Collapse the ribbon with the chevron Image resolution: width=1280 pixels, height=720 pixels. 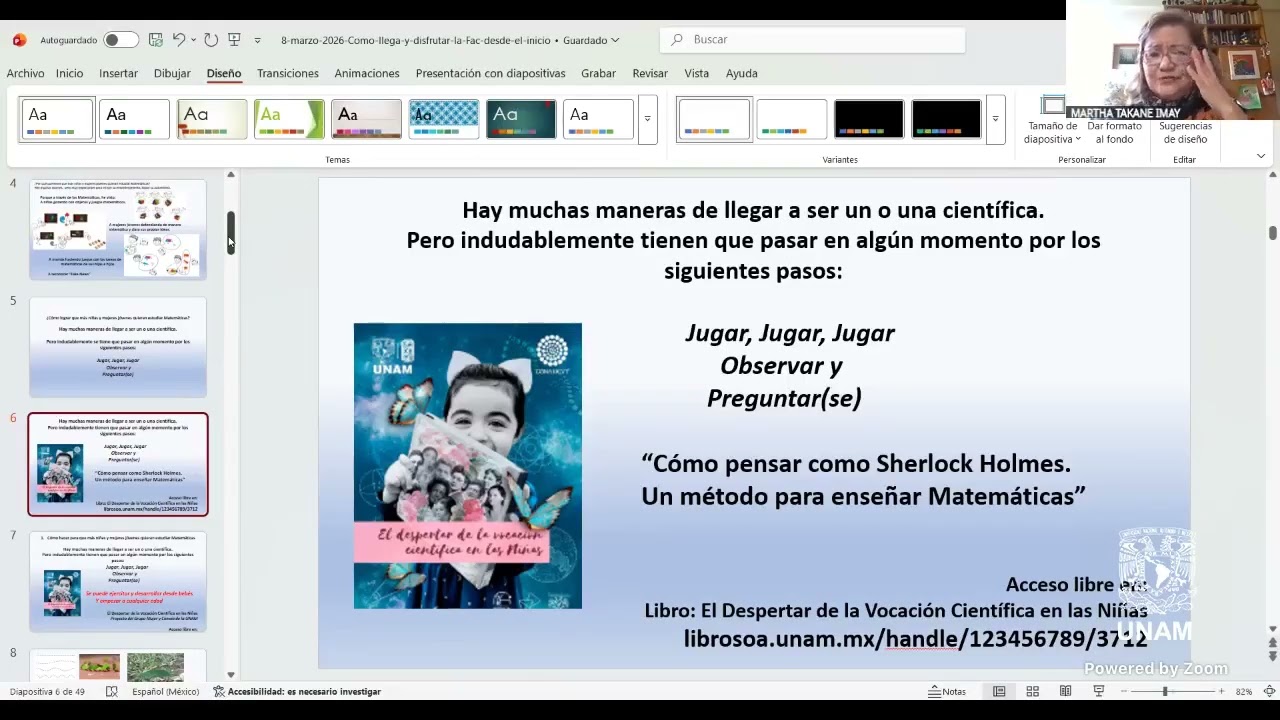tap(1260, 156)
